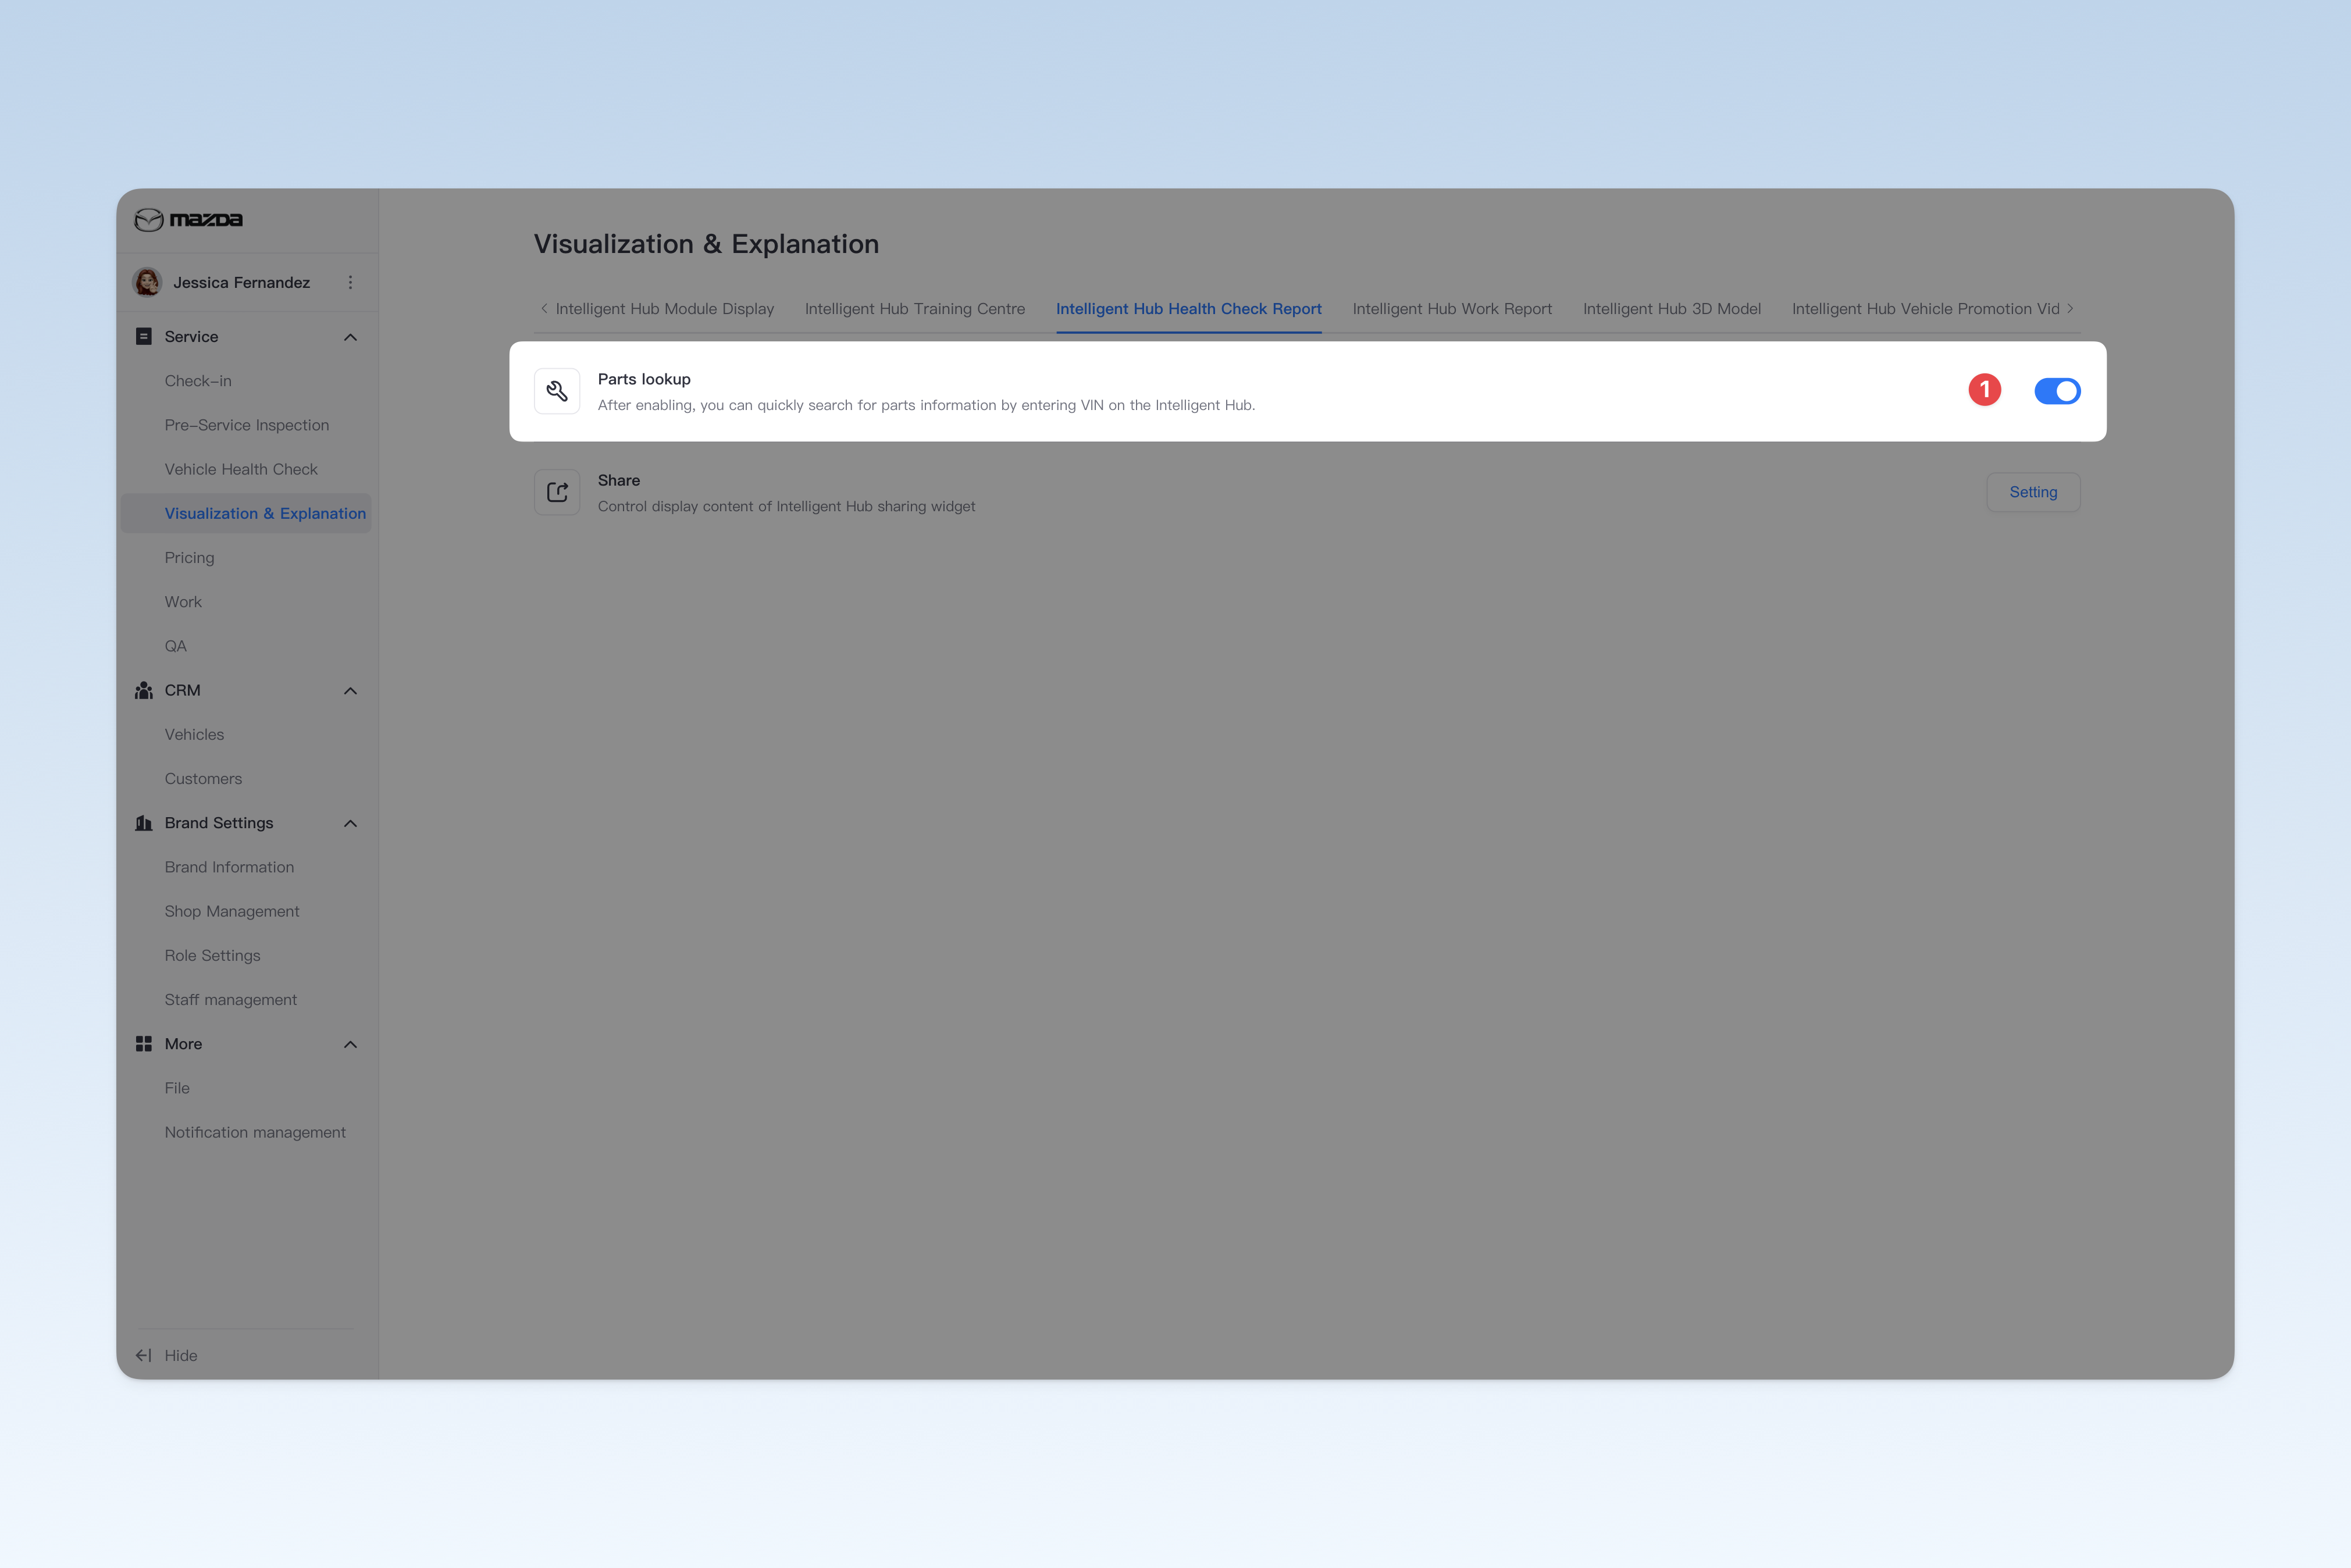This screenshot has height=1568, width=2351.
Task: Disable the Parts lookup toggle
Action: (2057, 391)
